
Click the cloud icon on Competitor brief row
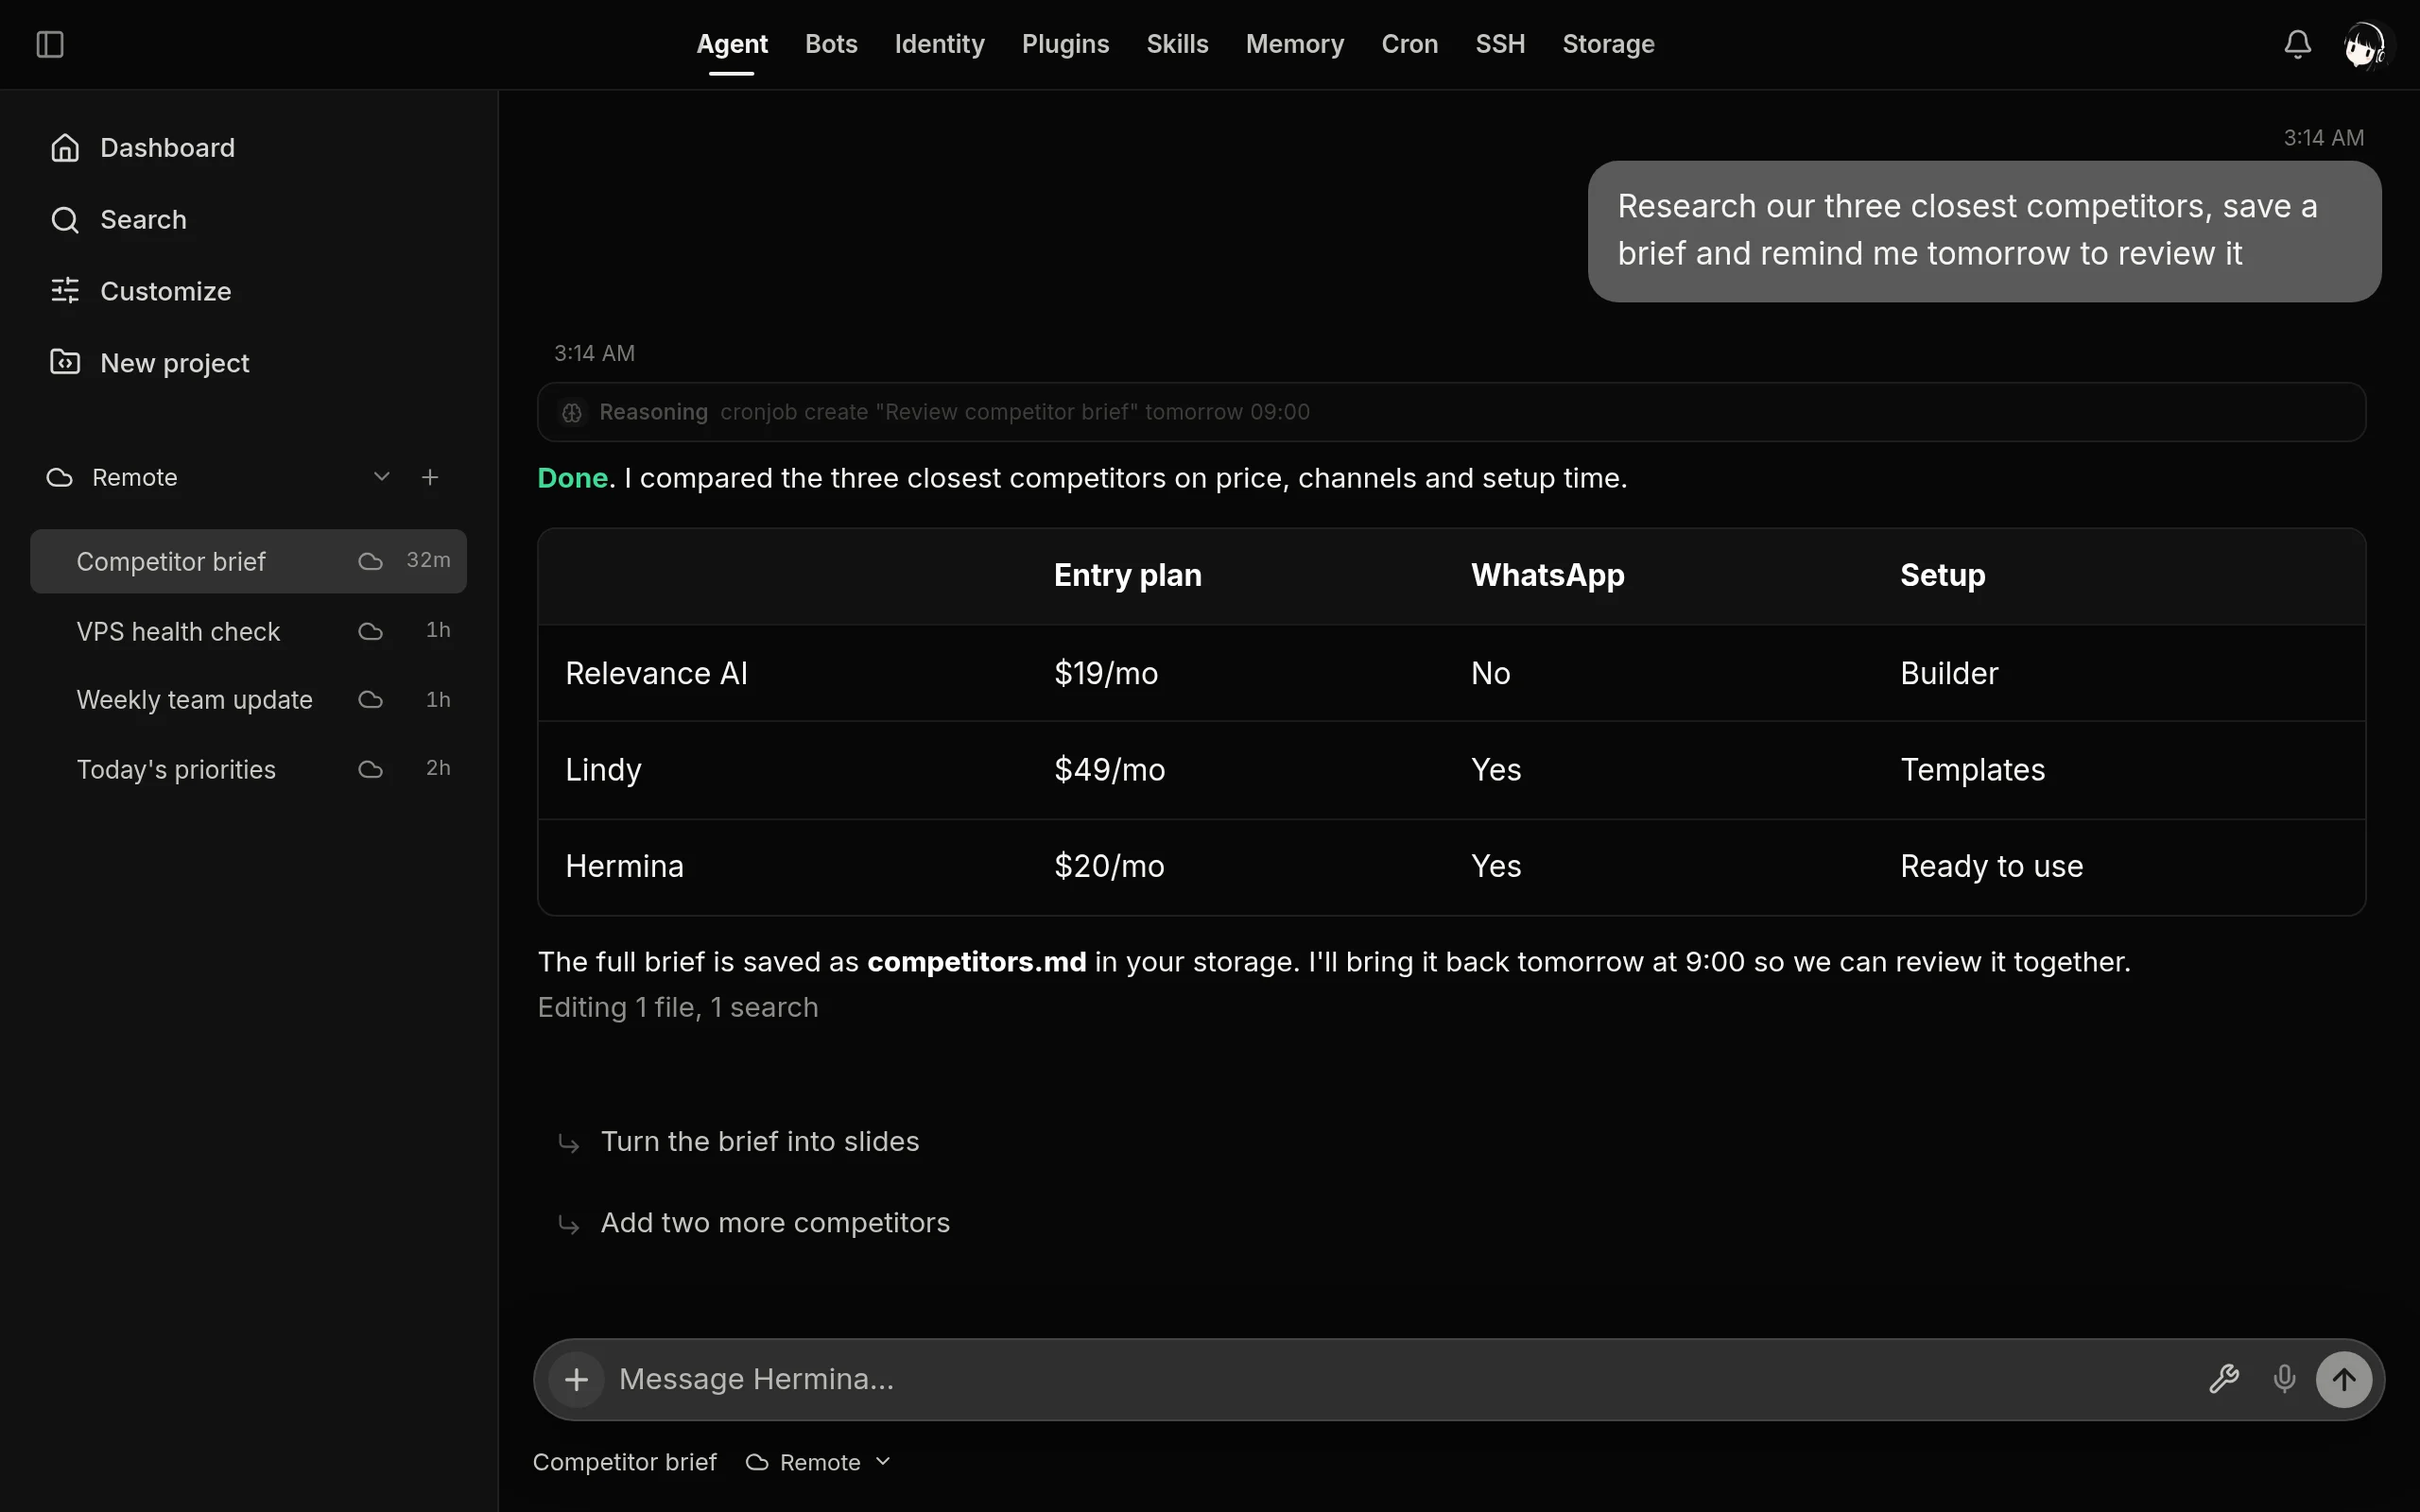[371, 562]
